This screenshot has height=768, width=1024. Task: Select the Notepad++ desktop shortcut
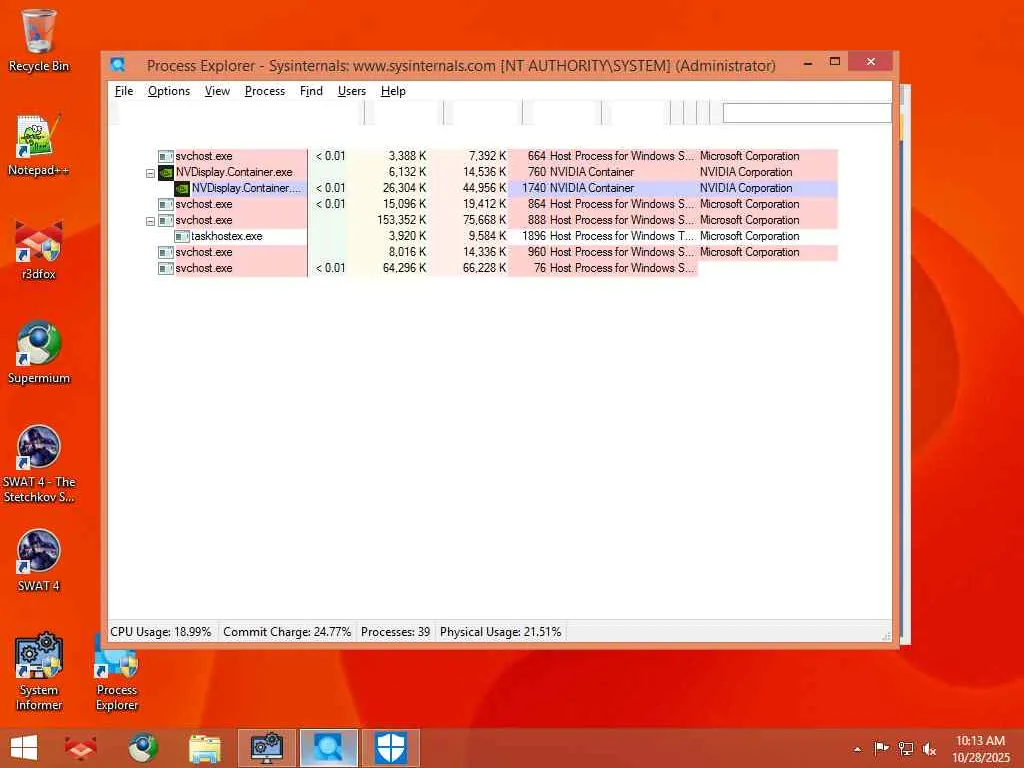tap(39, 145)
